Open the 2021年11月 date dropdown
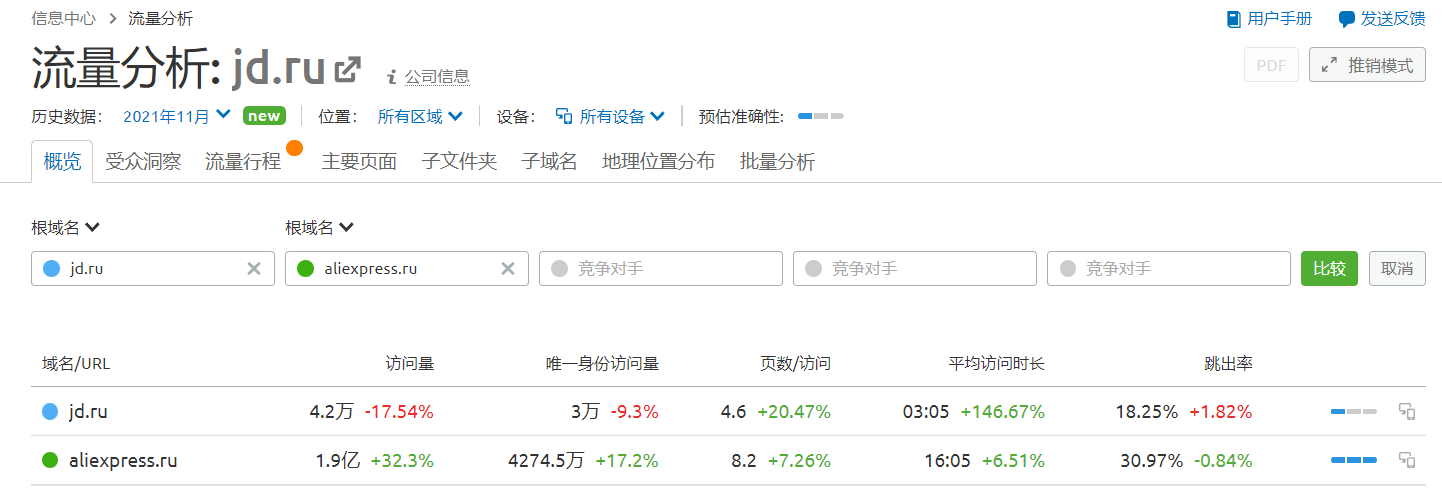The height and width of the screenshot is (490, 1442). 177,116
